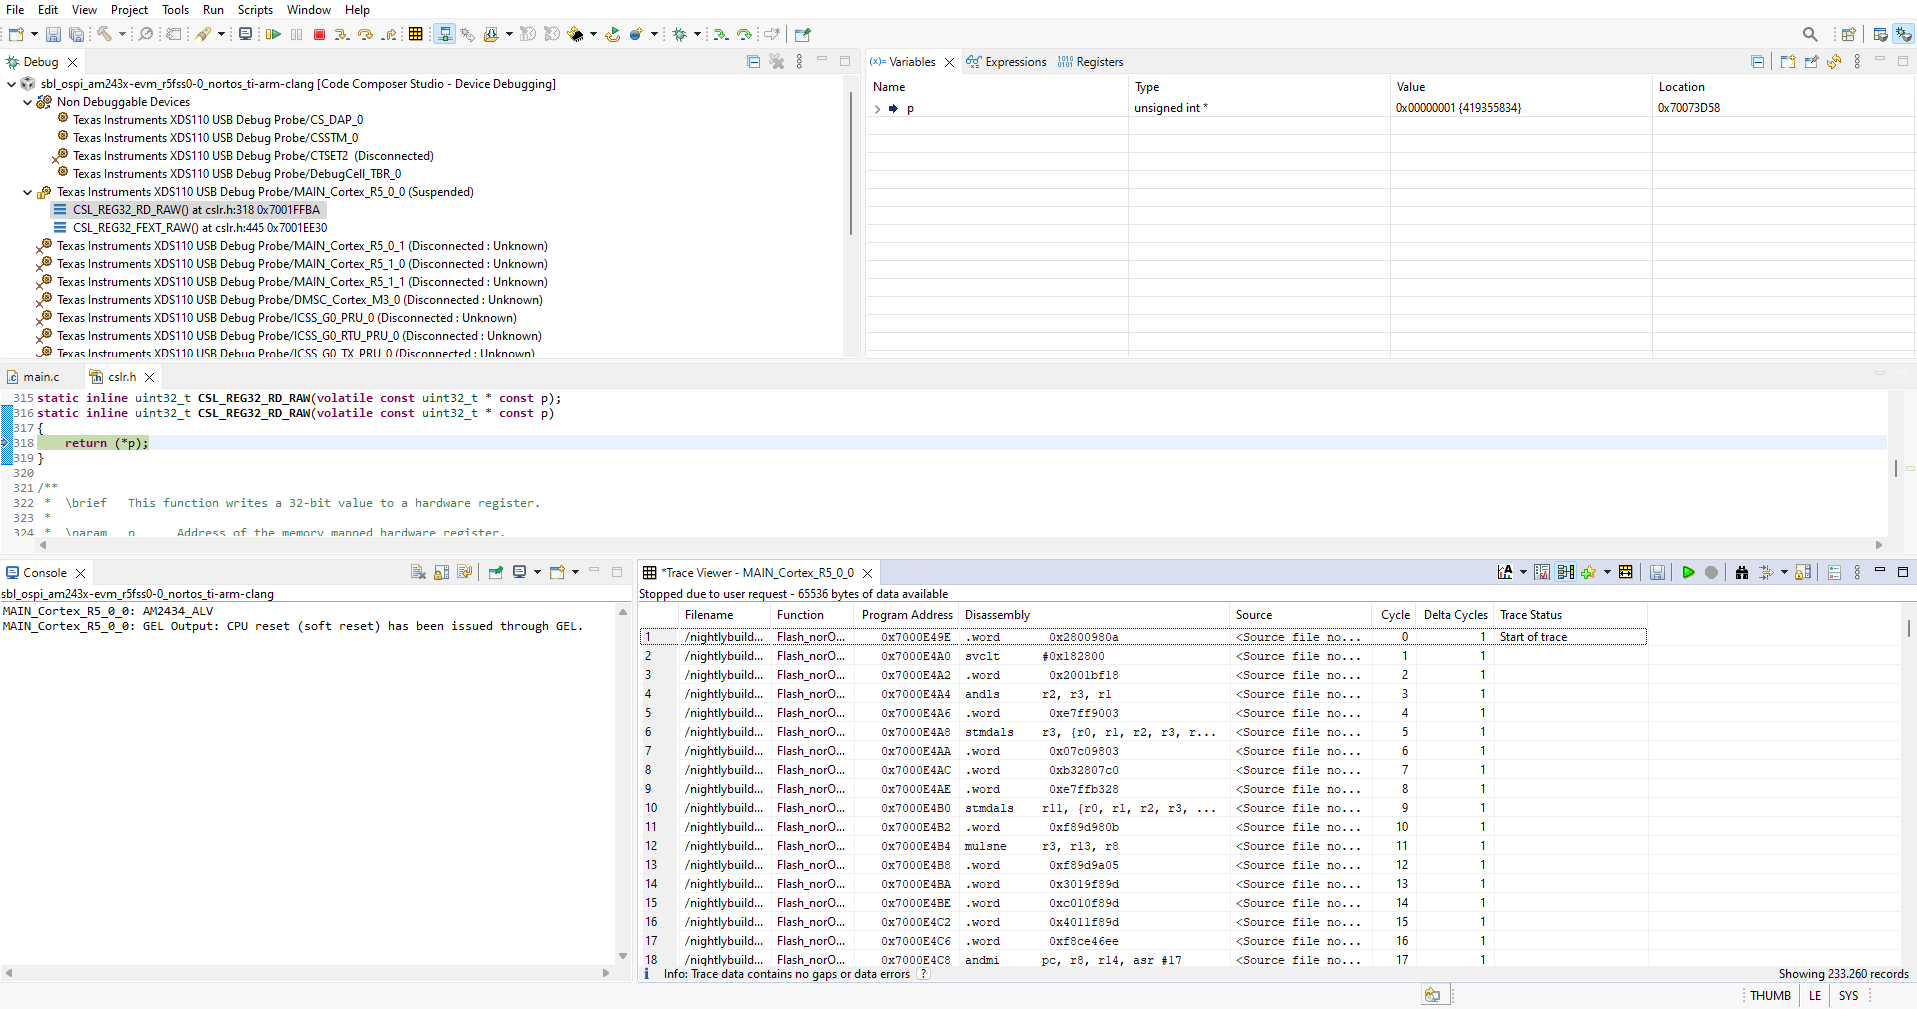1917x1009 pixels.
Task: Click the Value column header in Variables
Action: coord(1520,87)
